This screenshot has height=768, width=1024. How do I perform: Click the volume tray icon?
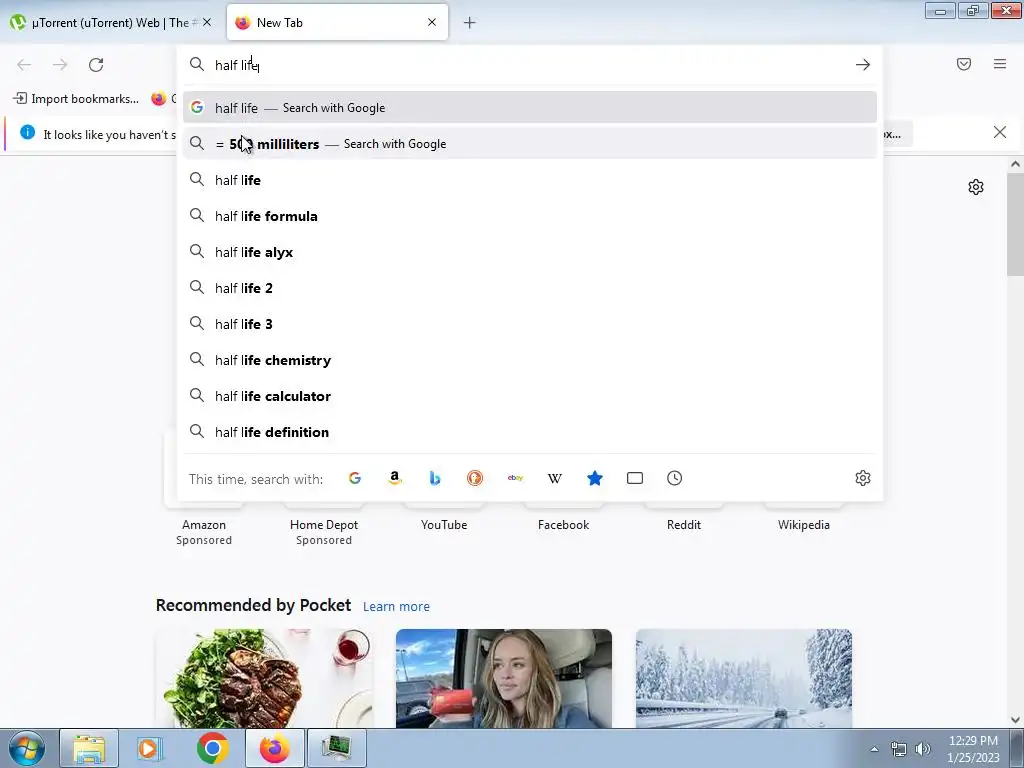tap(923, 749)
